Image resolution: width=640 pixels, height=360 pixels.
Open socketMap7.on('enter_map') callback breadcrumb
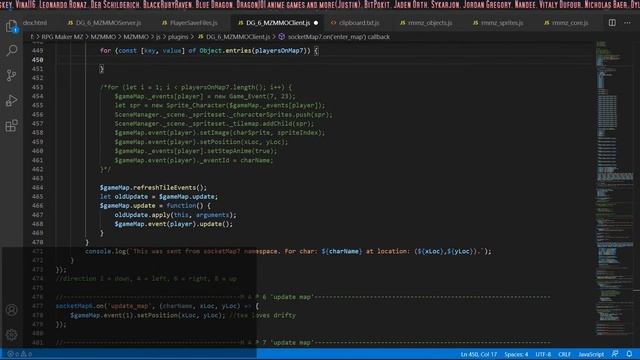click(x=334, y=37)
